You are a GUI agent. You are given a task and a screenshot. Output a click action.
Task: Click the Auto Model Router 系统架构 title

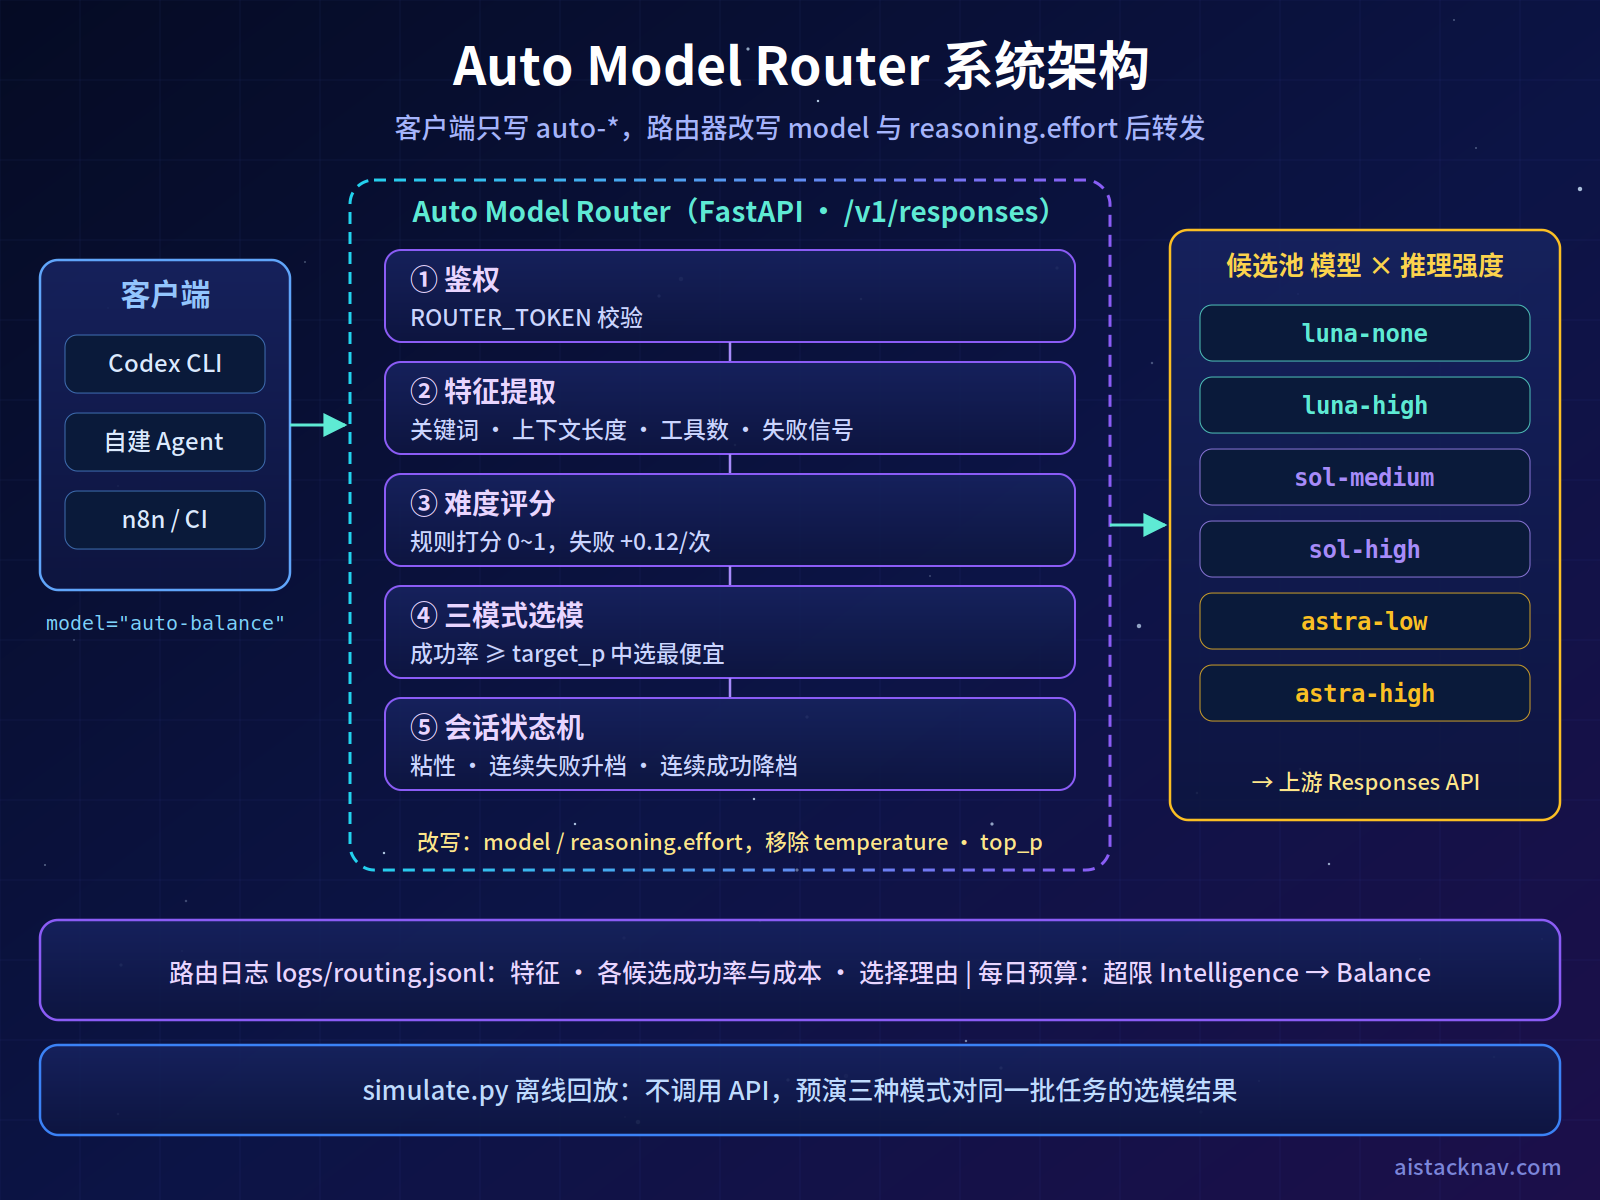pyautogui.click(x=800, y=67)
